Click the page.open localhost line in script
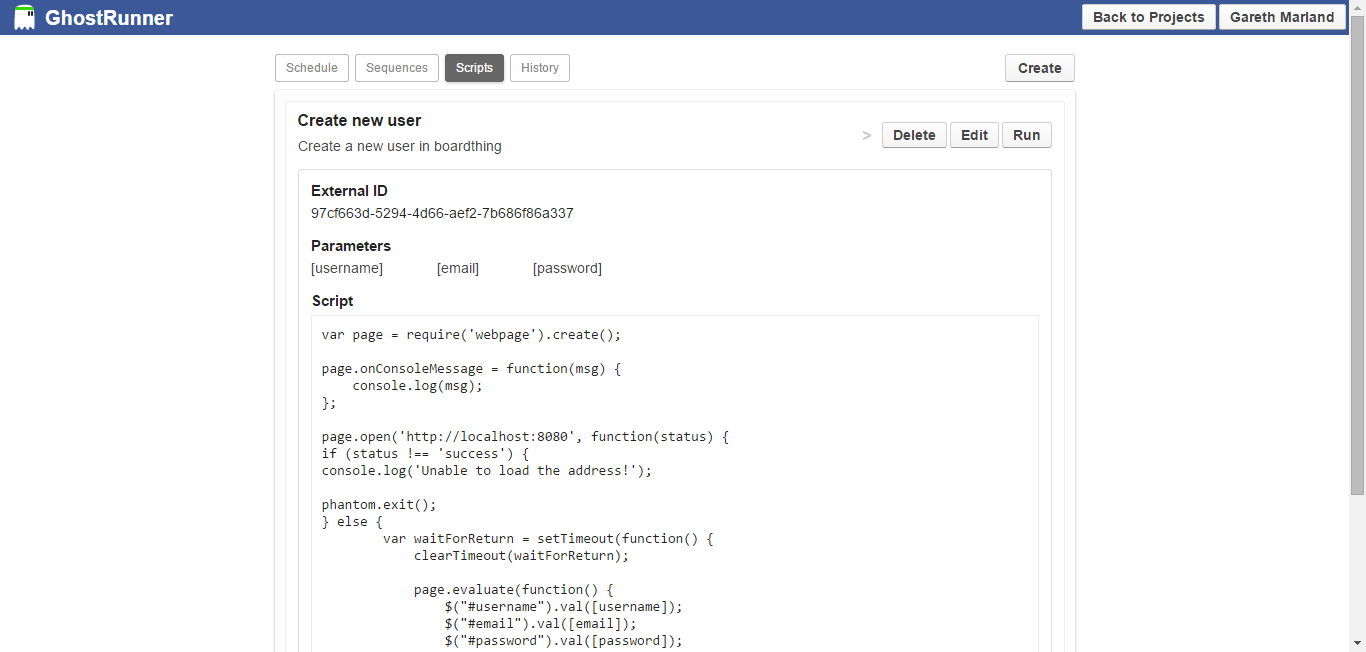Screen dimensions: 1366x652 coord(526,436)
